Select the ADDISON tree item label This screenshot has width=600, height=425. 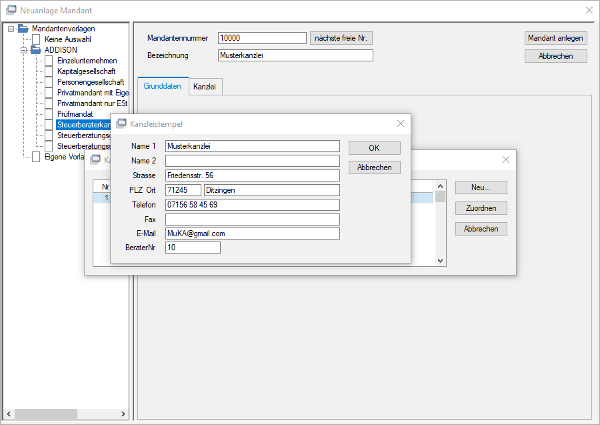click(60, 50)
